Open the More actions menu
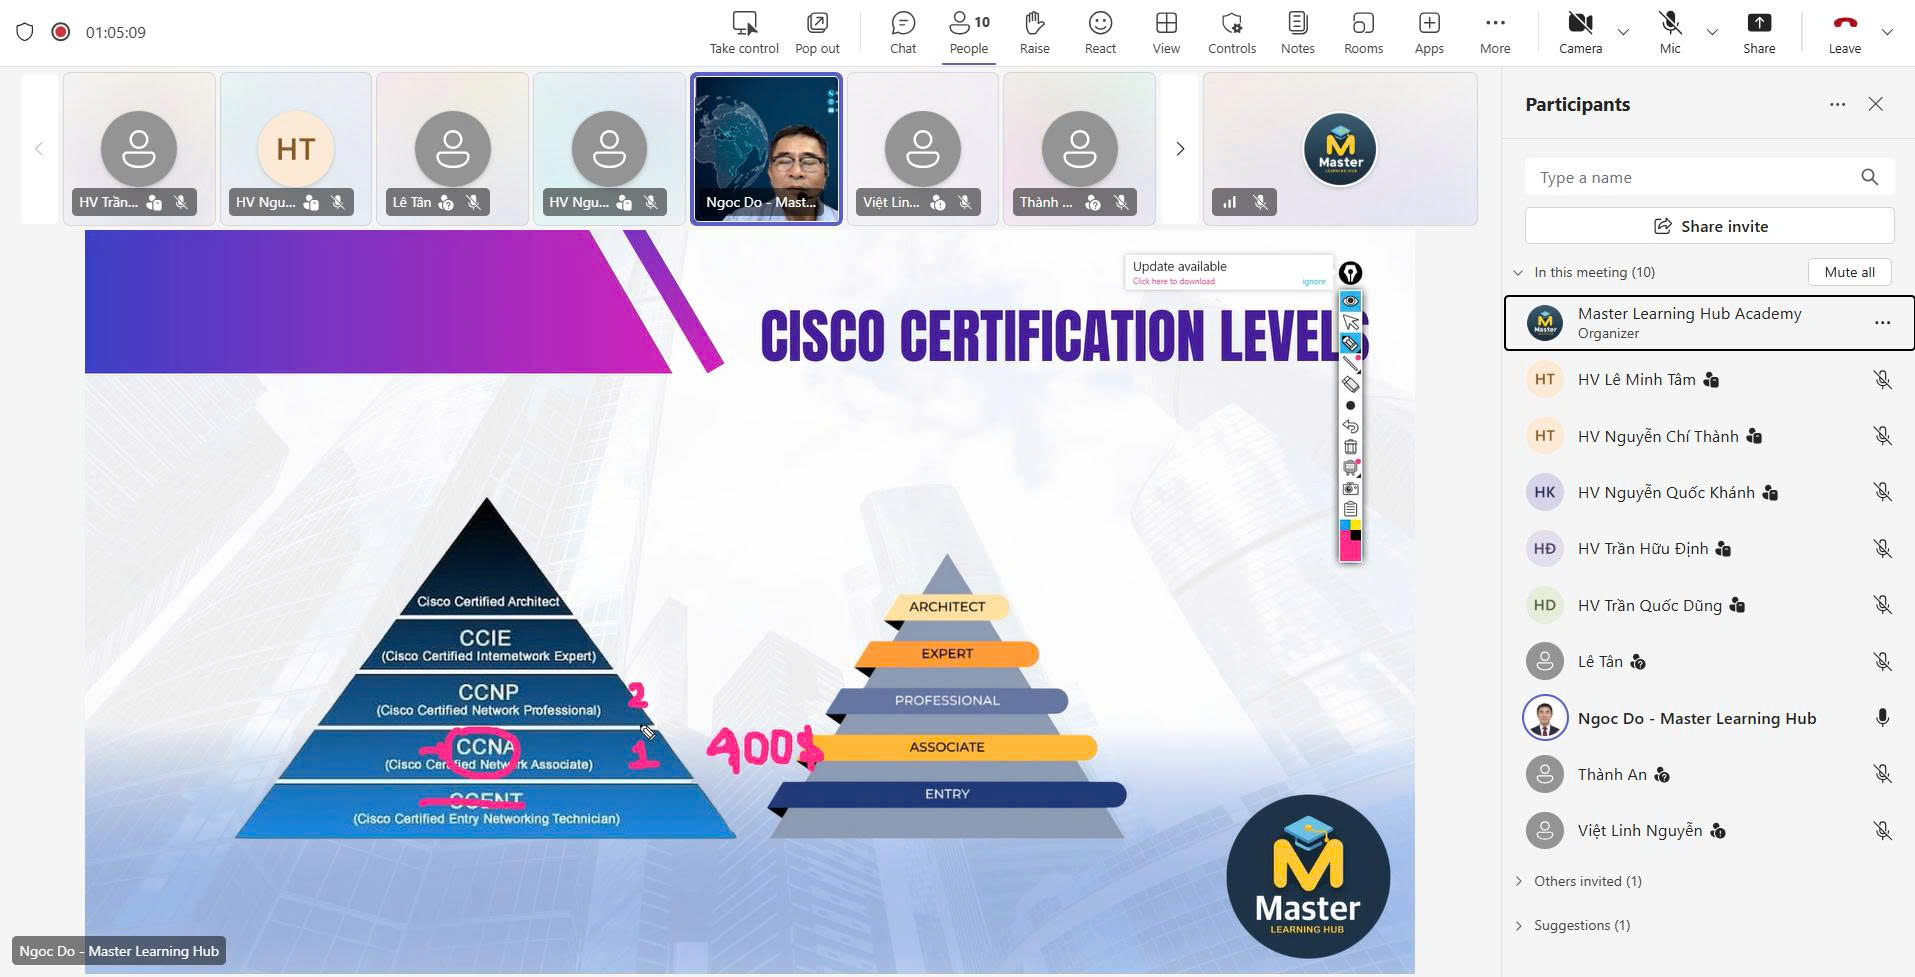This screenshot has height=977, width=1915. click(x=1494, y=32)
